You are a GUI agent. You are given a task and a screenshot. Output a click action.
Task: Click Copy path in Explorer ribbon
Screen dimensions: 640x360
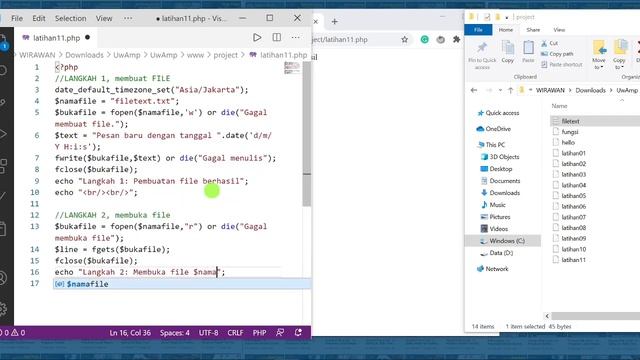(x=557, y=54)
